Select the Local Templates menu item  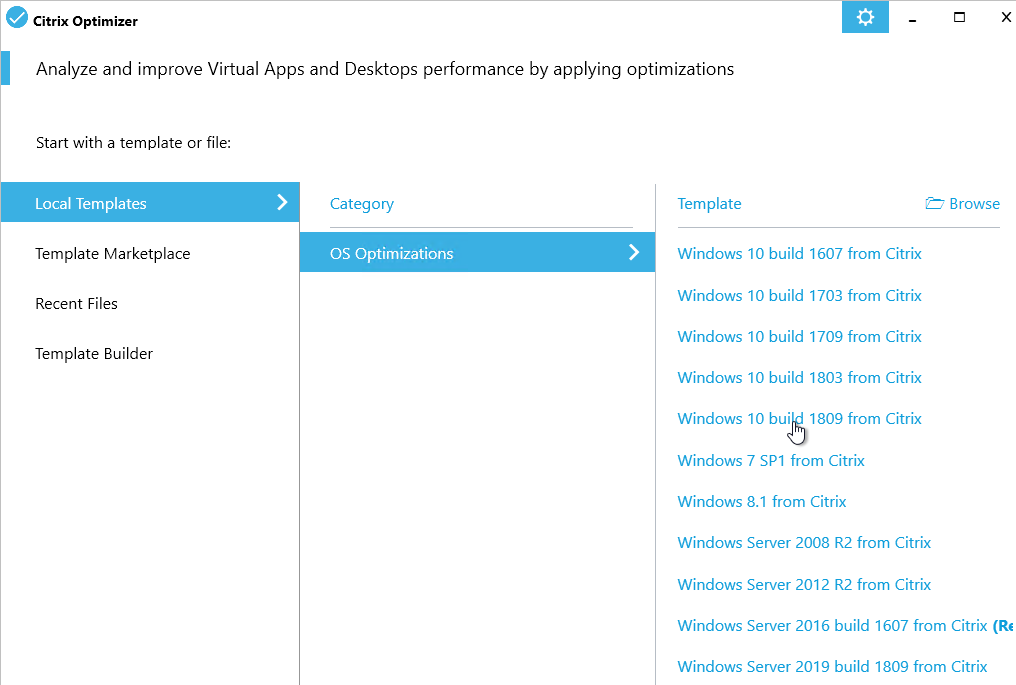(x=150, y=202)
